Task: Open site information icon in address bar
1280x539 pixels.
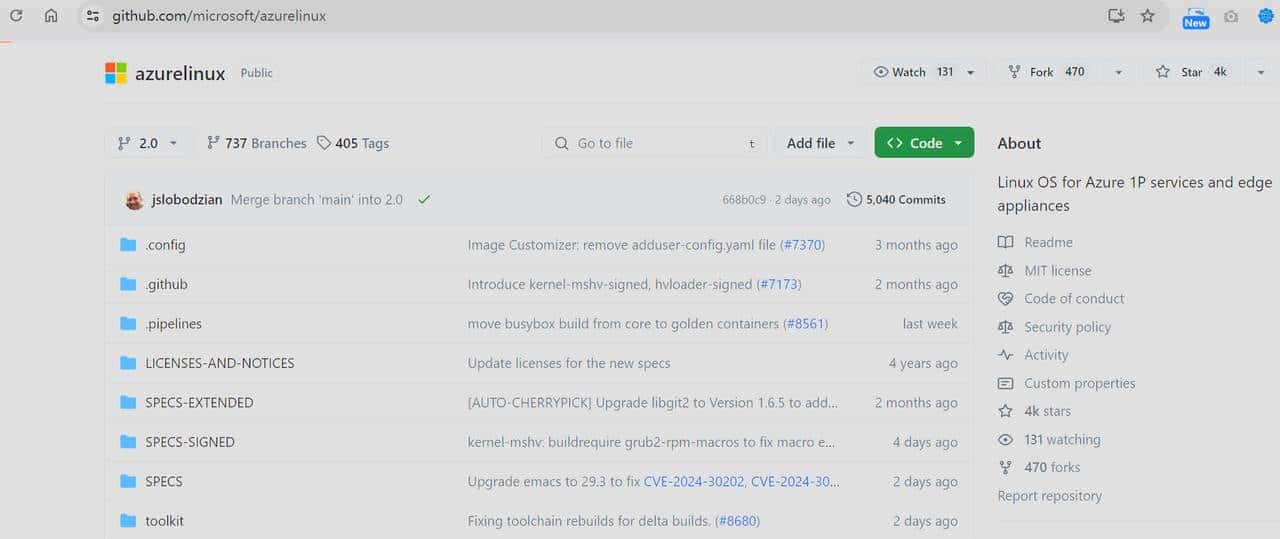Action: pos(93,16)
